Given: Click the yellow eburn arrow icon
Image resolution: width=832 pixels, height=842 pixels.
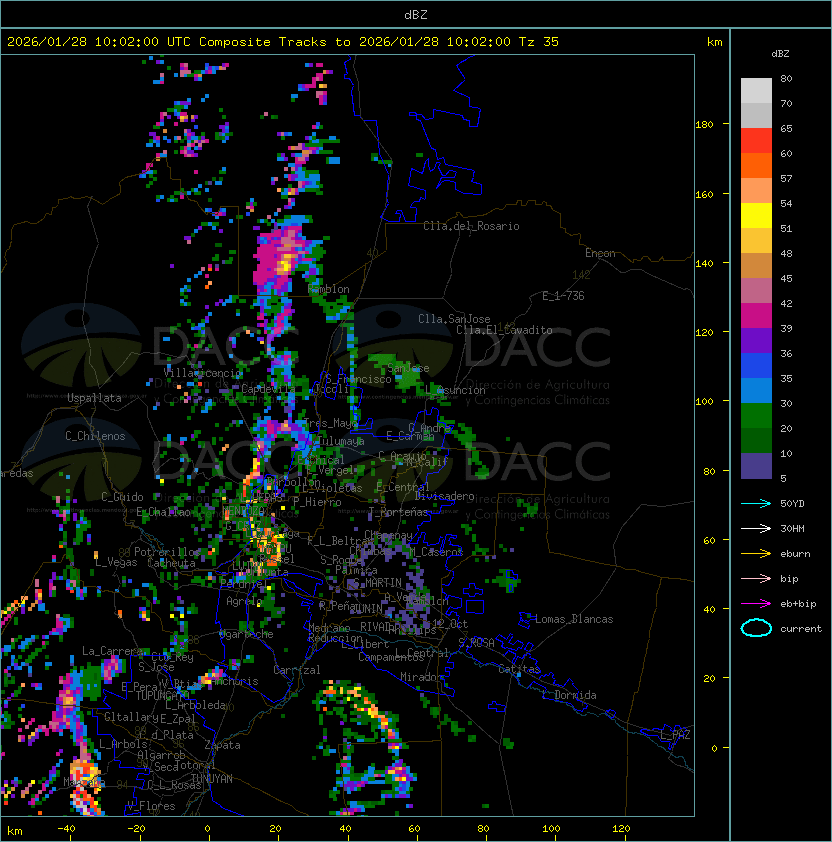Looking at the screenshot, I should pyautogui.click(x=756, y=554).
